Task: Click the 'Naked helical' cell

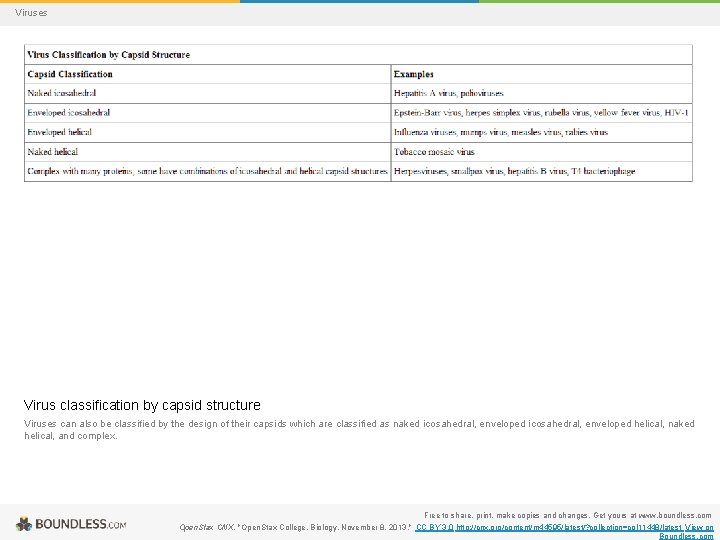Action: 208,152
